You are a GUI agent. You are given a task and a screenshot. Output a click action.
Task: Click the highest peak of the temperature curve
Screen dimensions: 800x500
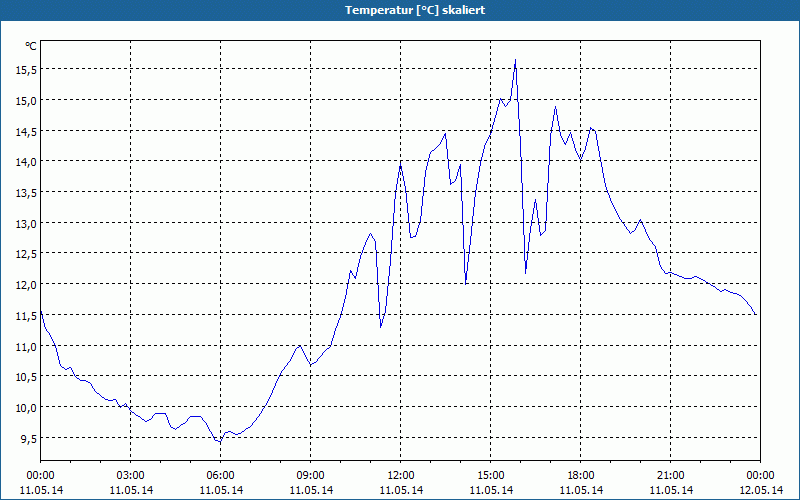(515, 60)
